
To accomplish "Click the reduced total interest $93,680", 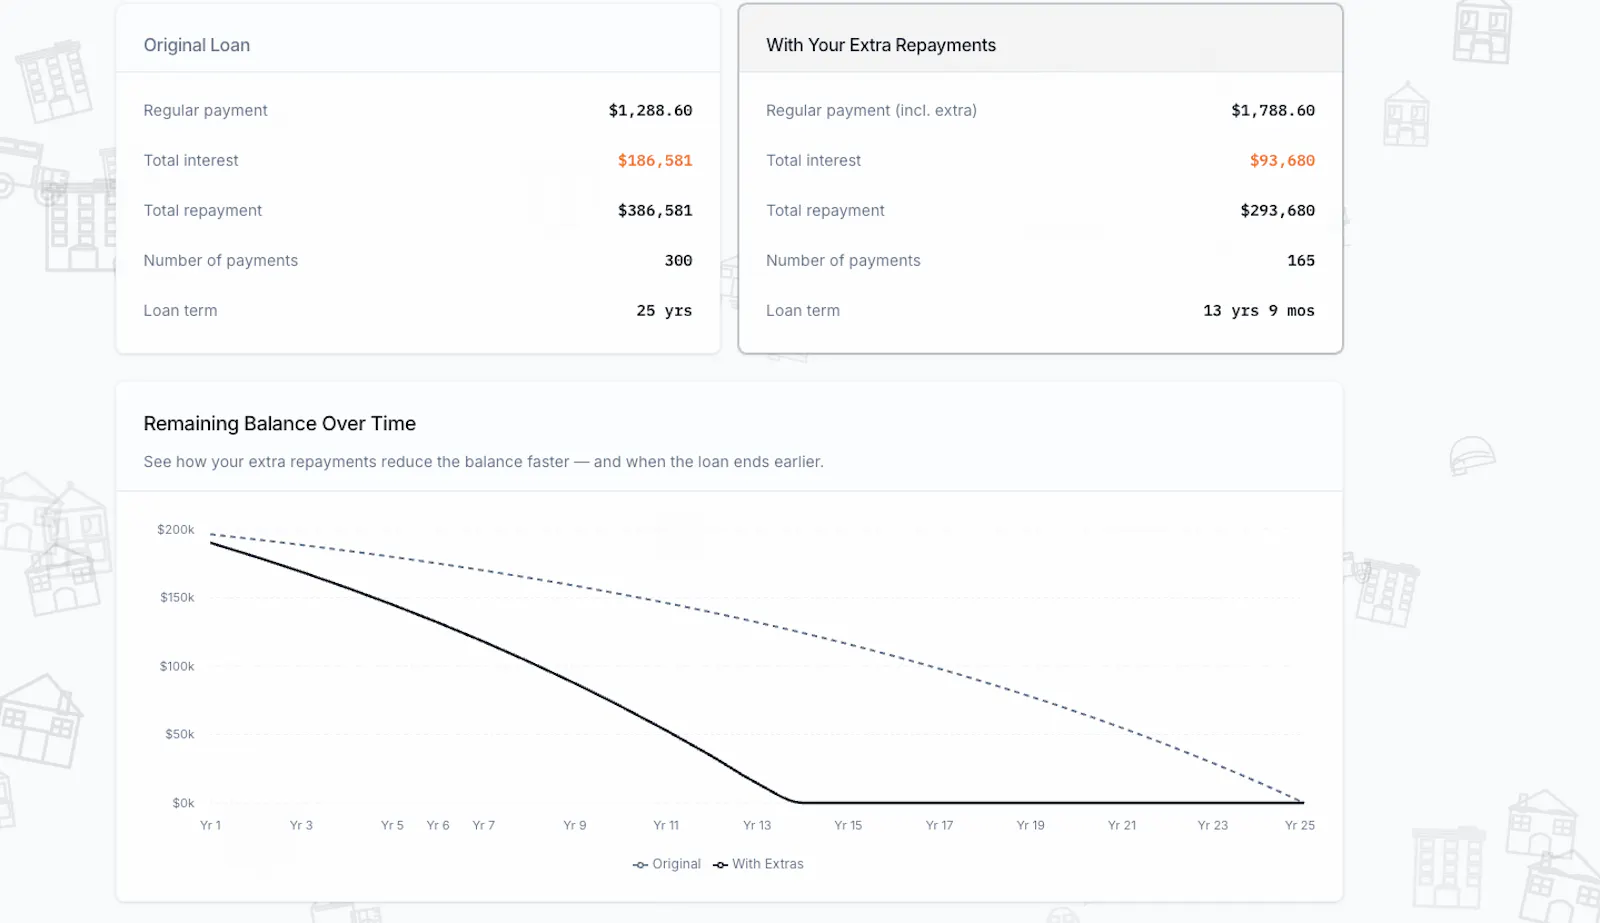I will [1282, 160].
